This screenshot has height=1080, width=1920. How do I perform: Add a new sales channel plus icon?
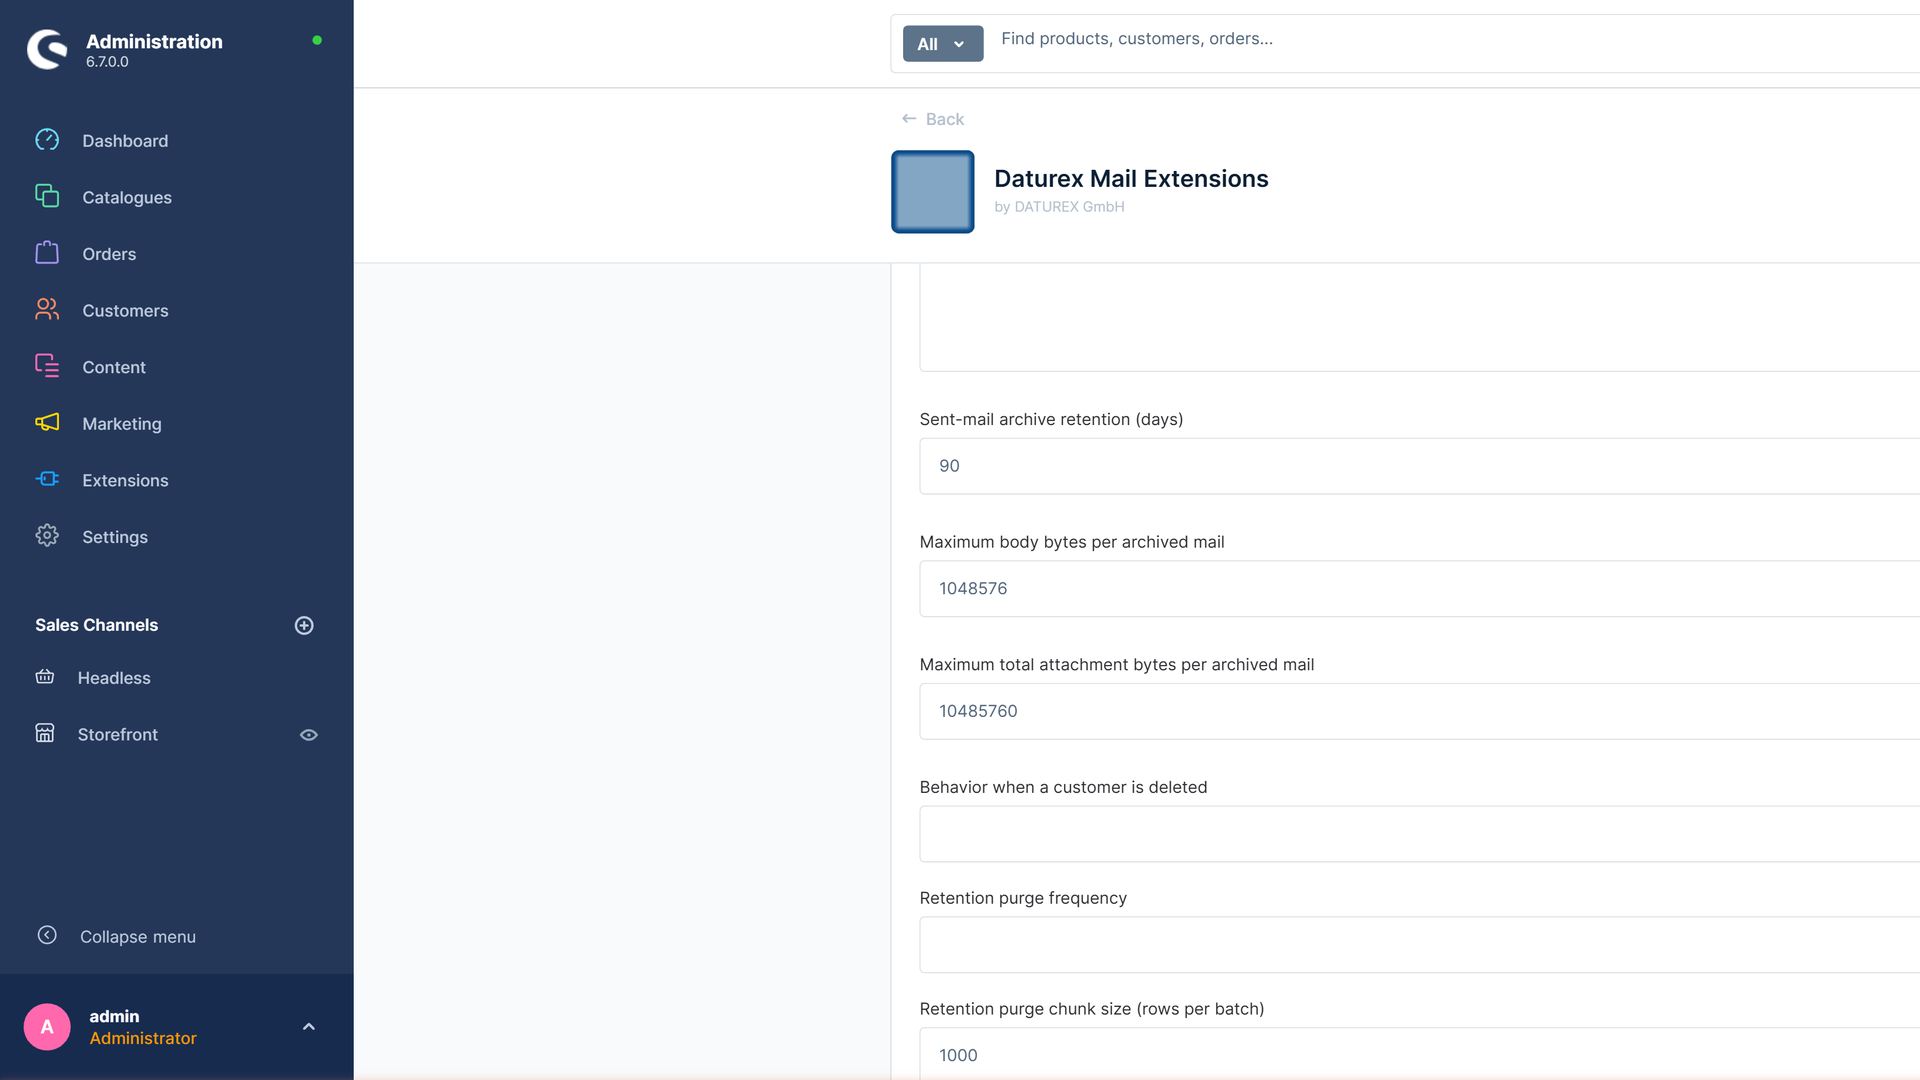(304, 625)
